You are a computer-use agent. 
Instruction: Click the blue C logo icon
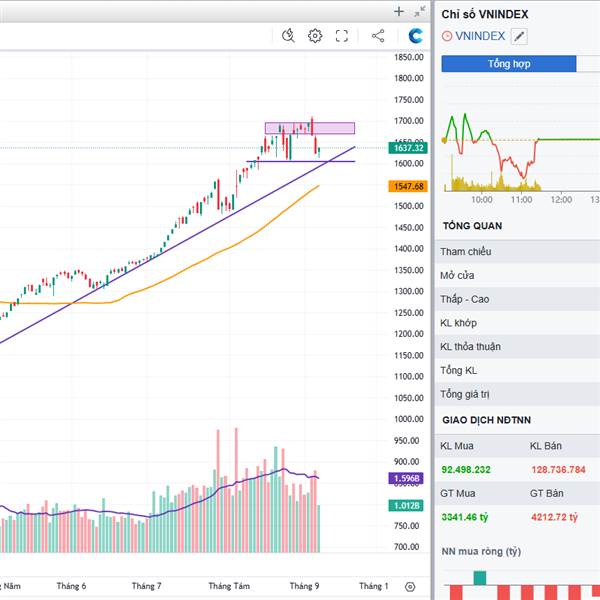(416, 36)
